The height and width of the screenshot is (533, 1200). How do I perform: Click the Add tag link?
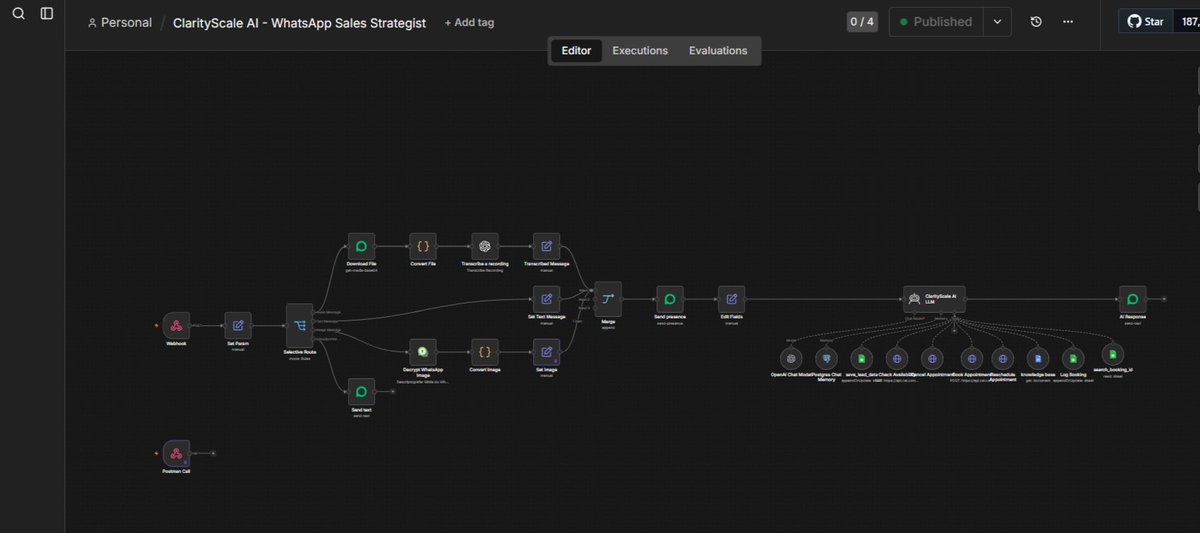click(x=469, y=22)
